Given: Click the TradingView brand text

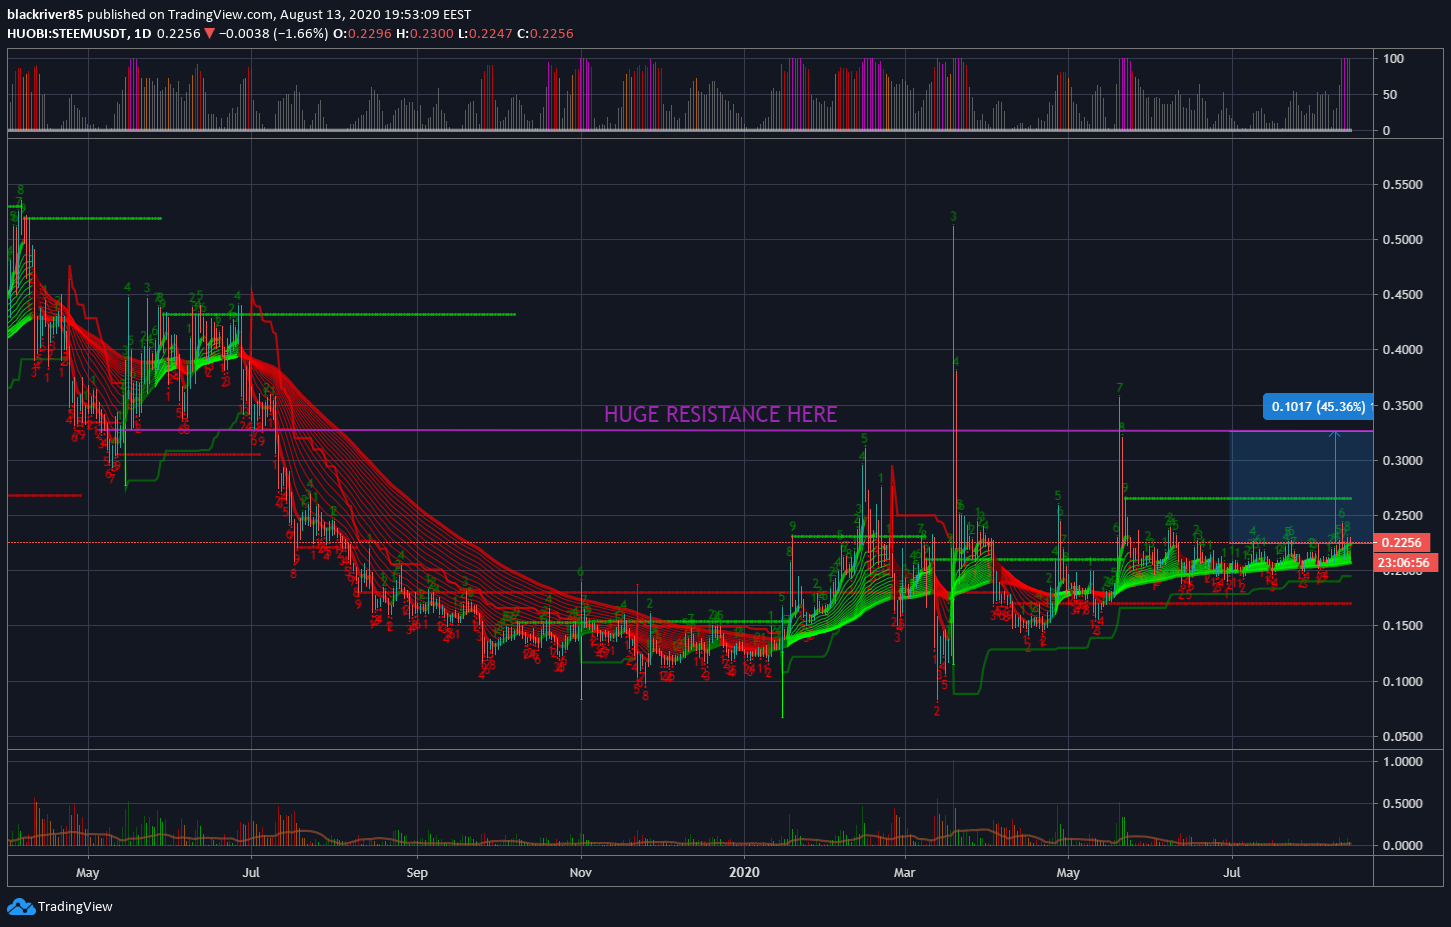Looking at the screenshot, I should [75, 907].
